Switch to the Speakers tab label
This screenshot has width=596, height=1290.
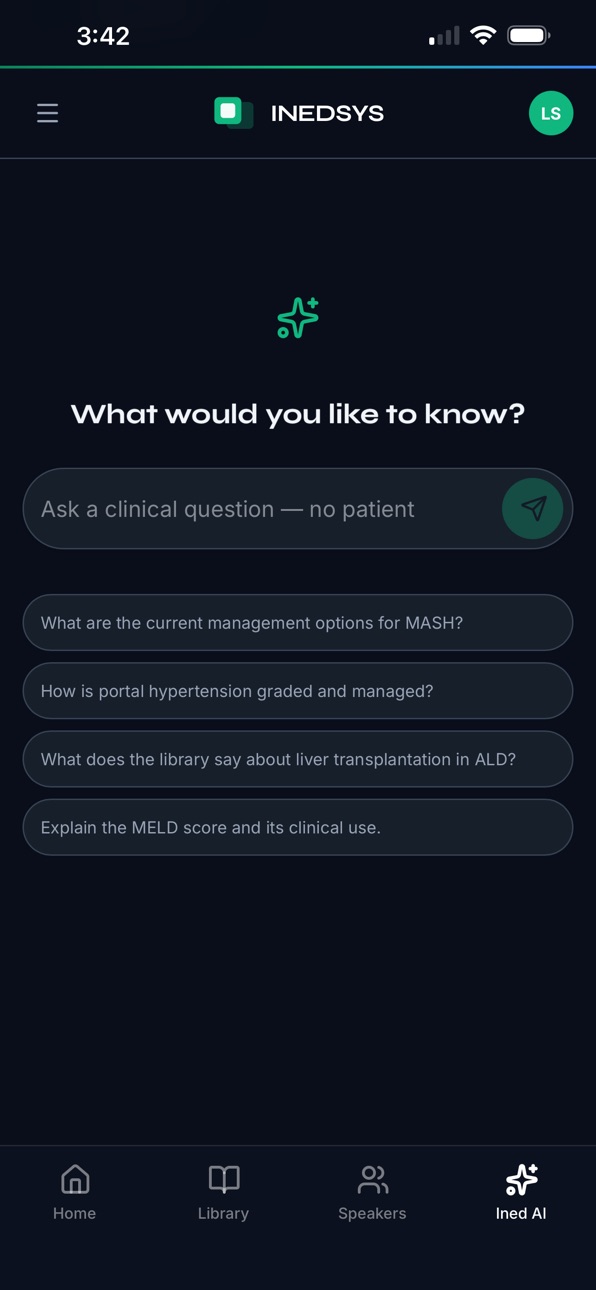tap(372, 1213)
